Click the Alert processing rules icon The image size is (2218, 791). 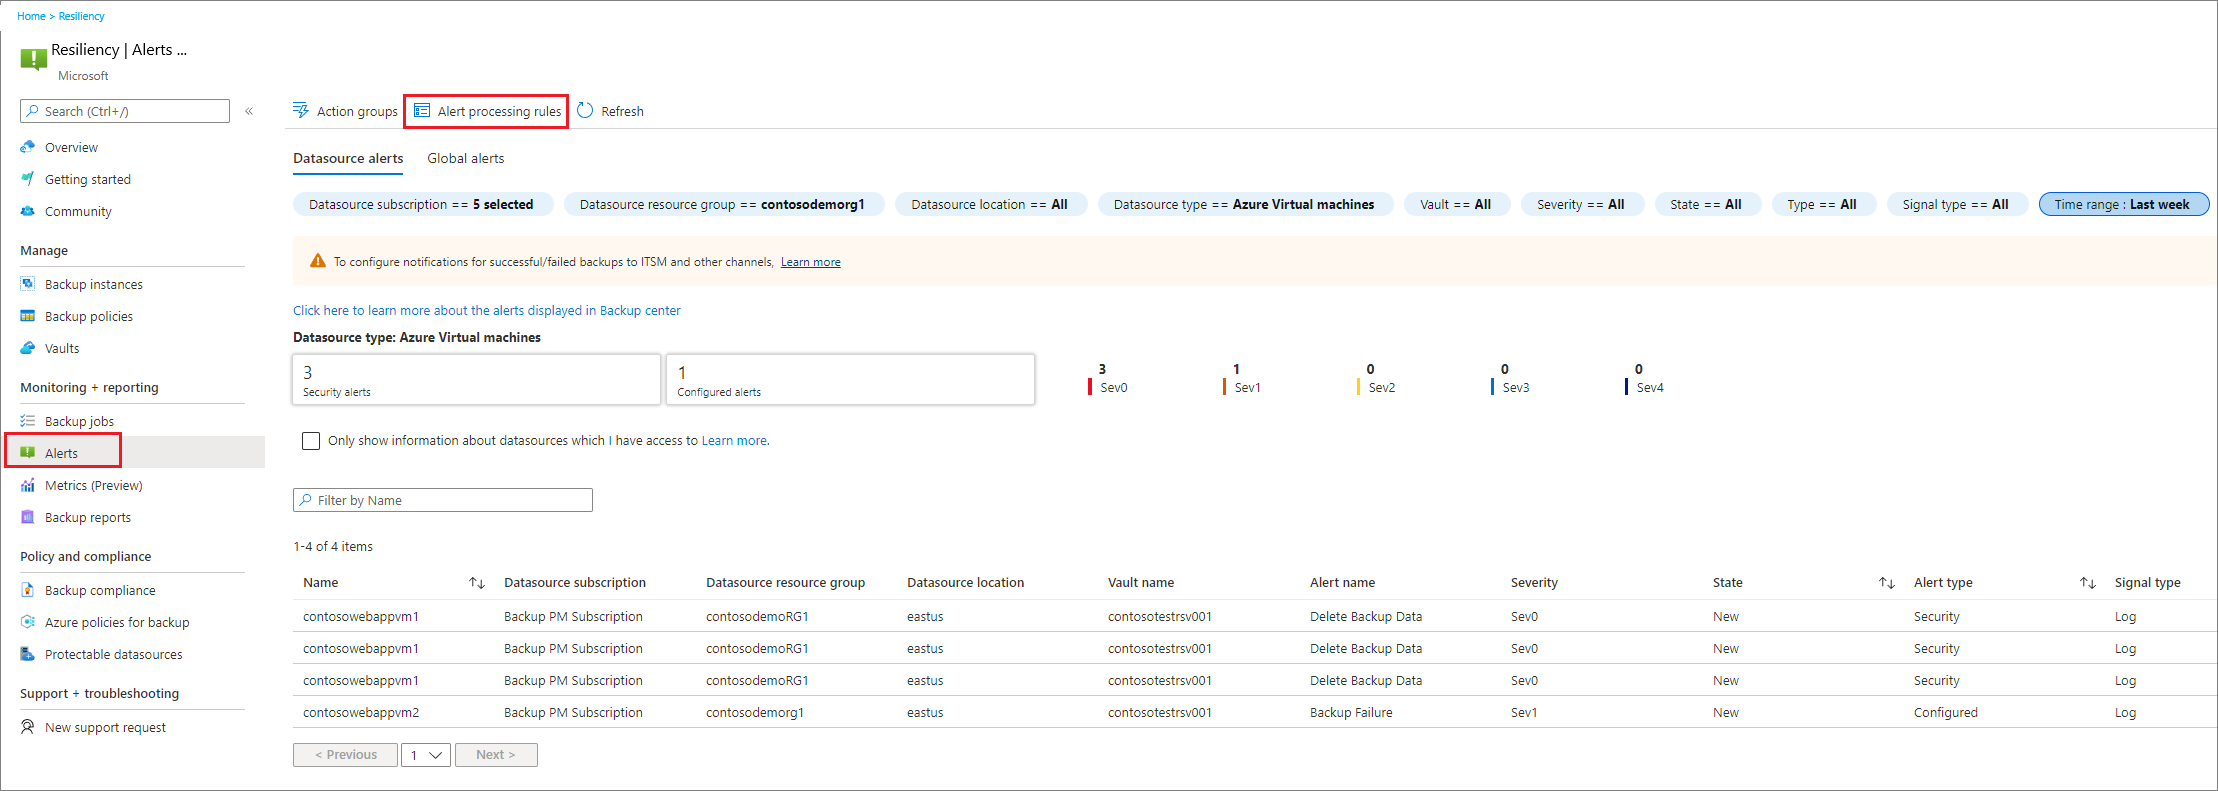[x=422, y=111]
